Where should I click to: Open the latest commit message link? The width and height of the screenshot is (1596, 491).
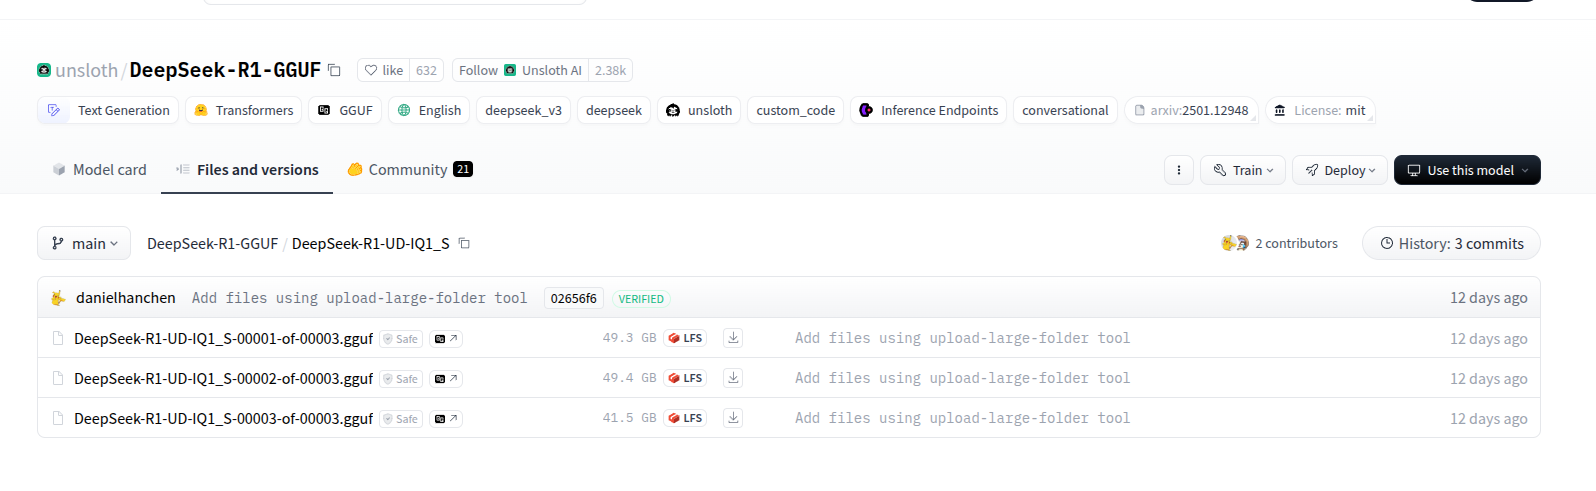(x=359, y=298)
